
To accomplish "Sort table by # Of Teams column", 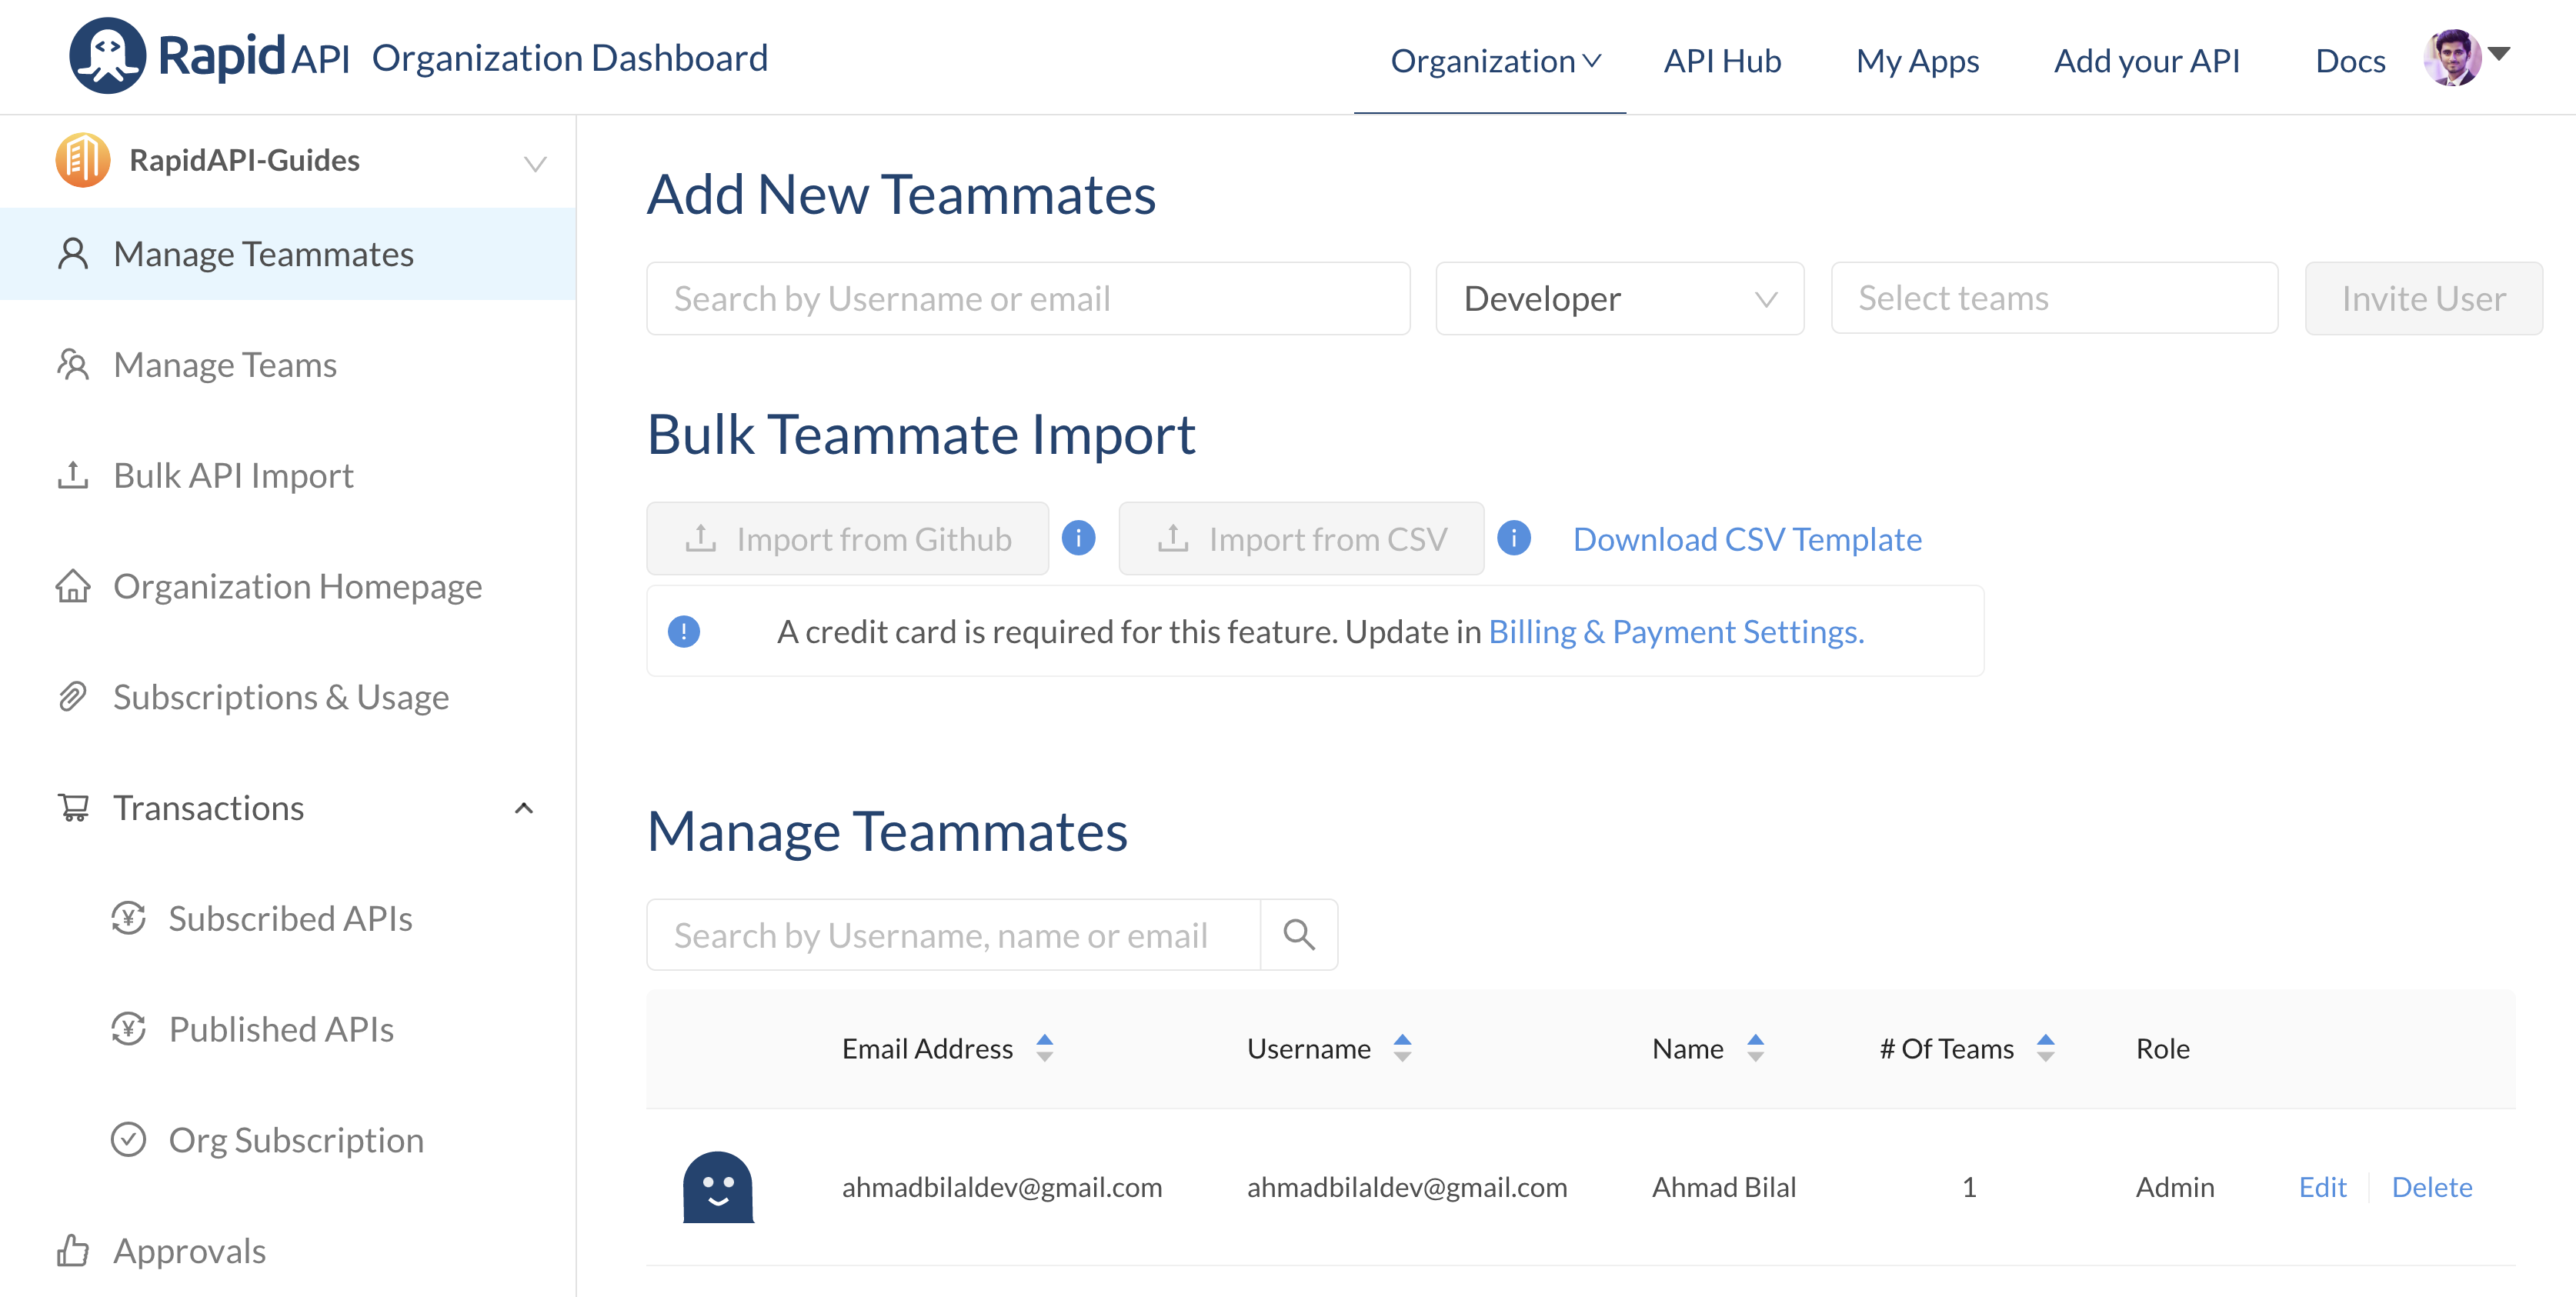I will point(2045,1048).
